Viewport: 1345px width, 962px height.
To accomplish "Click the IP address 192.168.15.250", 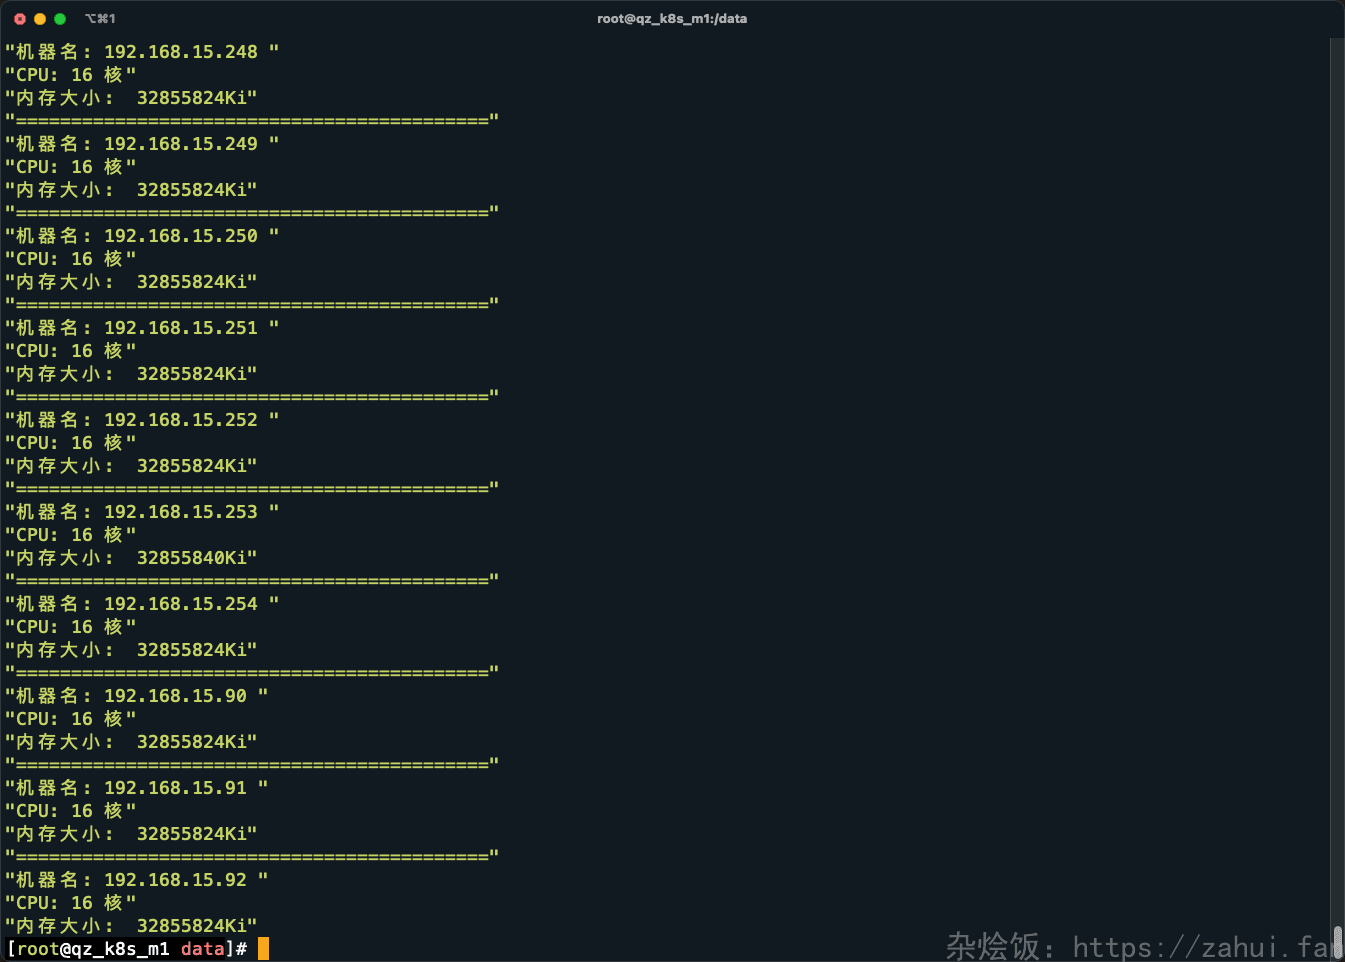I will (181, 236).
